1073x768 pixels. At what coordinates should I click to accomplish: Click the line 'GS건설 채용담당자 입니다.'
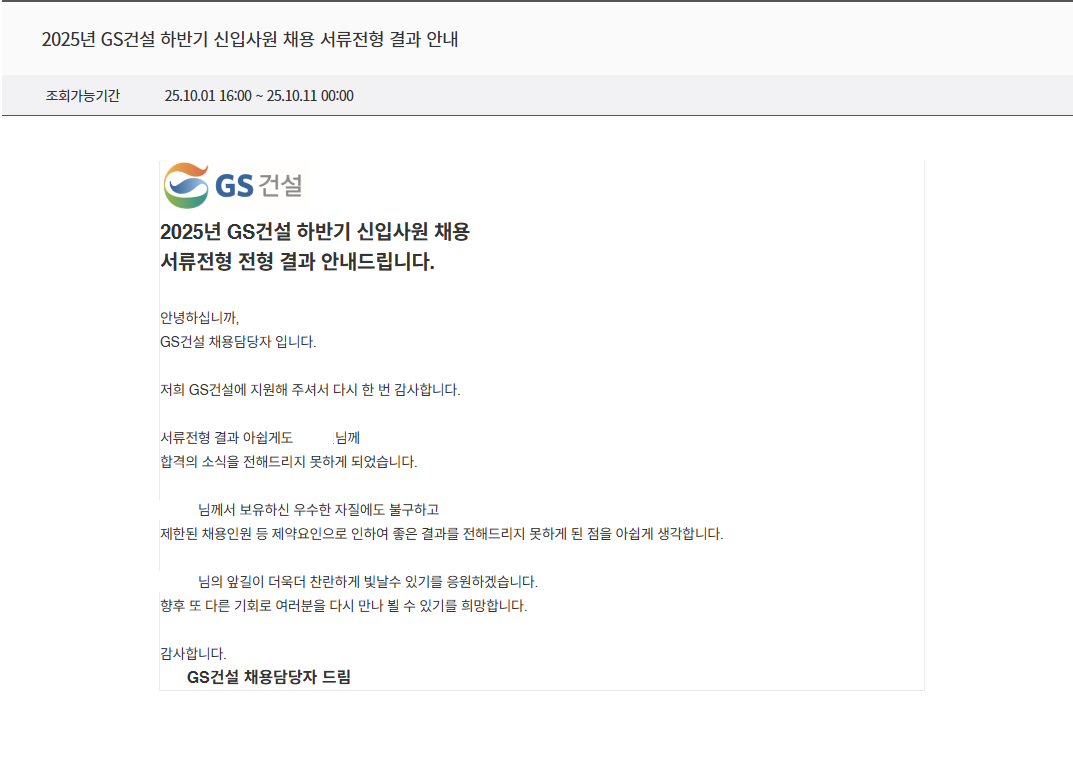[x=238, y=342]
